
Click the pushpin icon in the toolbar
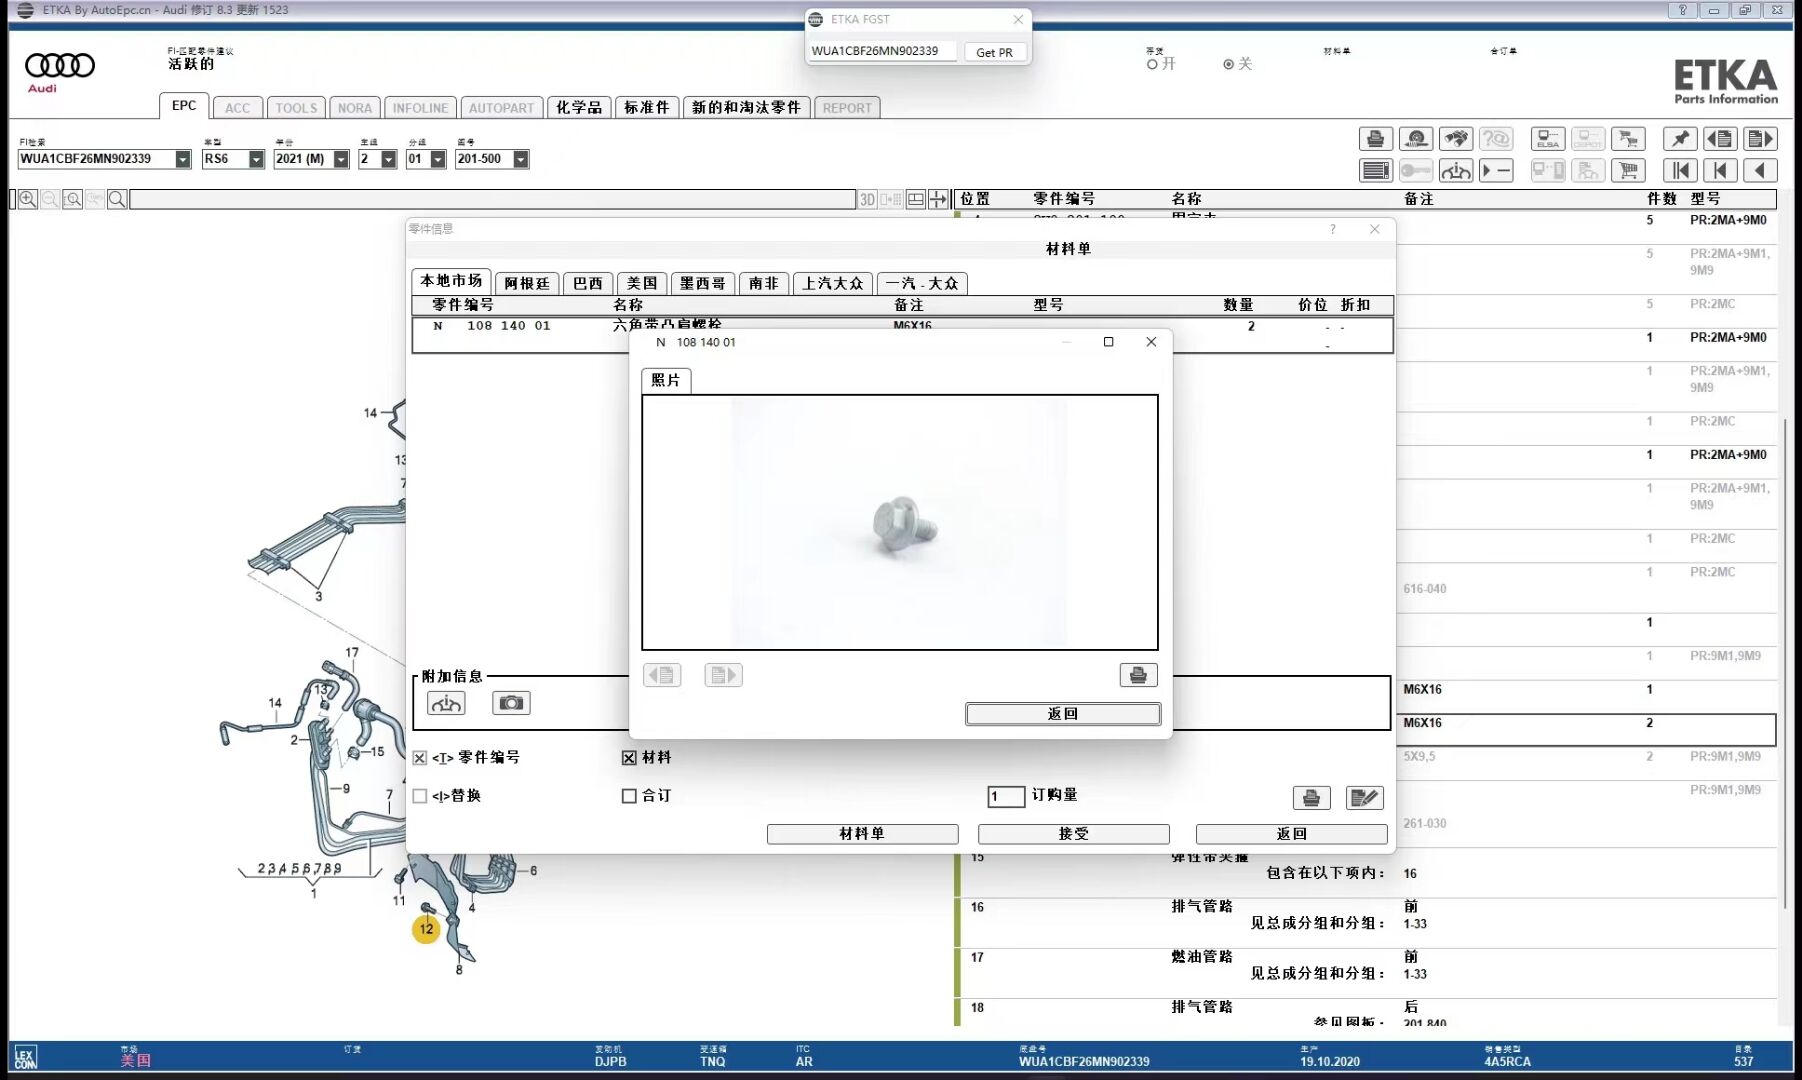1680,139
